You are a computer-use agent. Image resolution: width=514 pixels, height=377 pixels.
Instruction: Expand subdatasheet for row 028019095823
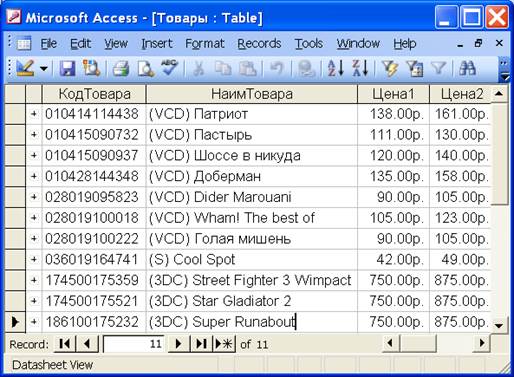[x=34, y=197]
